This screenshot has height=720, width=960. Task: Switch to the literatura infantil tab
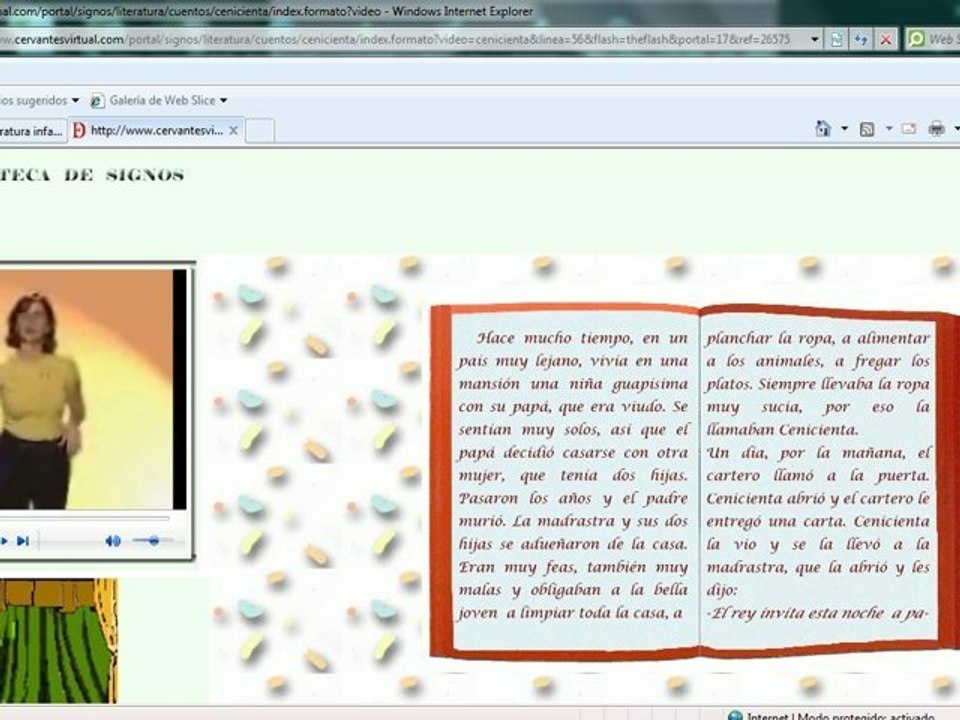[33, 130]
